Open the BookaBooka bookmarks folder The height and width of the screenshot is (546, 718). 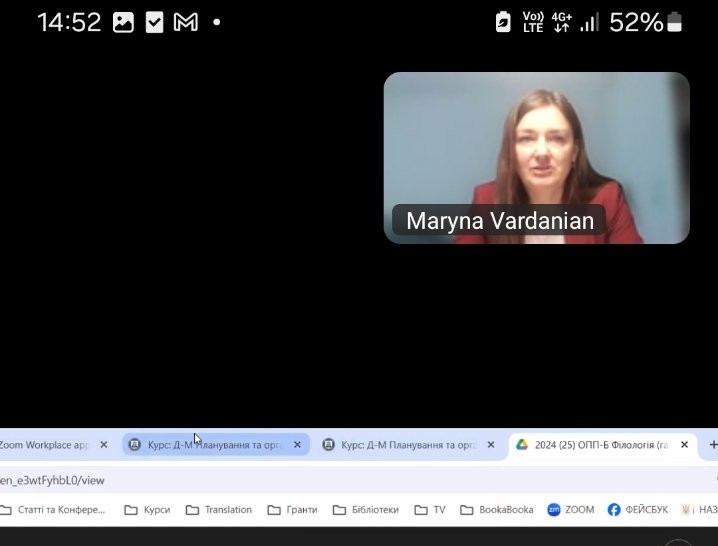[x=496, y=510]
